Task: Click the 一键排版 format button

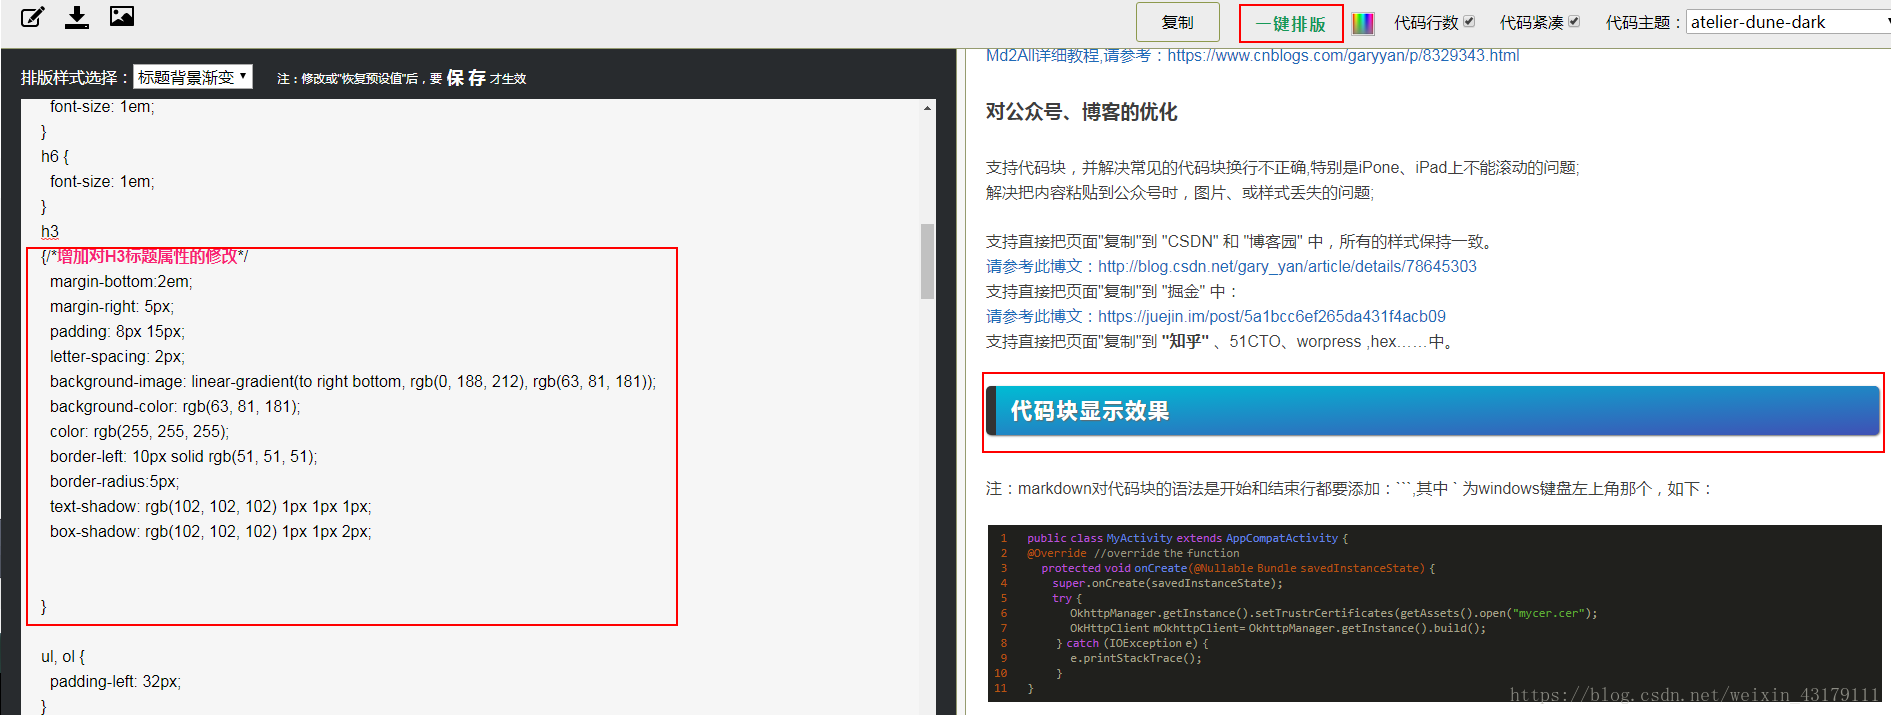Action: [x=1290, y=23]
